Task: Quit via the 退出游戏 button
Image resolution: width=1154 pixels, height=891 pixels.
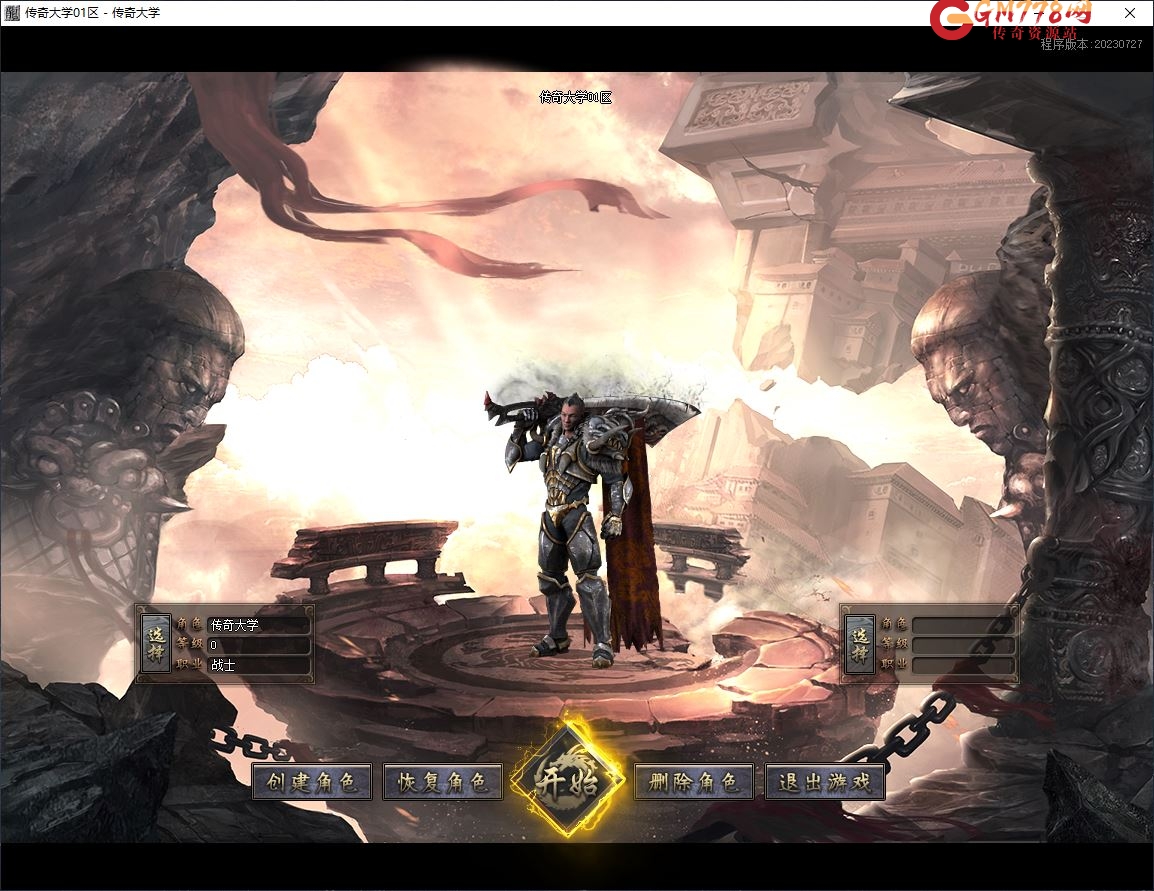Action: 824,781
